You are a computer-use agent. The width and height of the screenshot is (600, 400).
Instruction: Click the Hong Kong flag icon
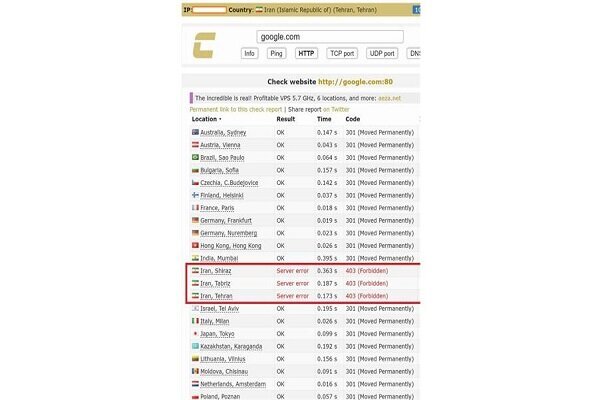tap(196, 245)
